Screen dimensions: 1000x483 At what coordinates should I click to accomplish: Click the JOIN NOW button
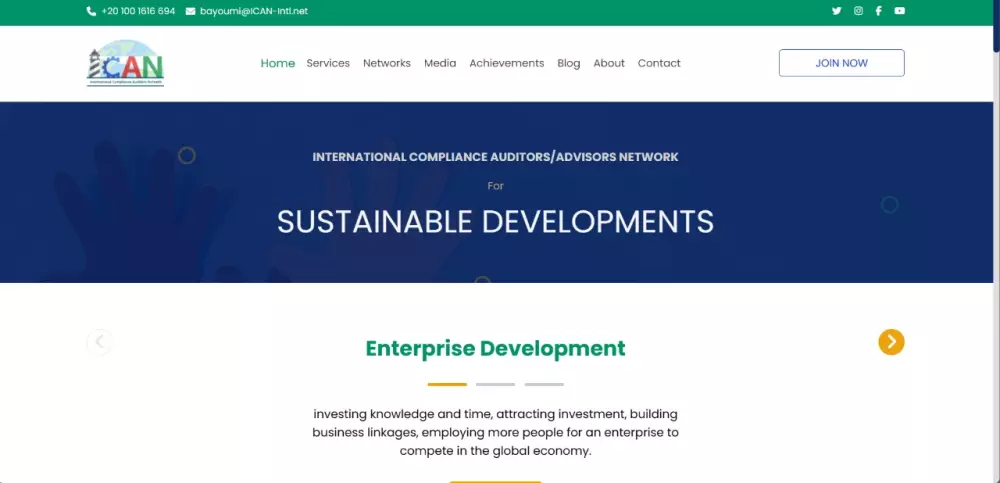coord(841,63)
